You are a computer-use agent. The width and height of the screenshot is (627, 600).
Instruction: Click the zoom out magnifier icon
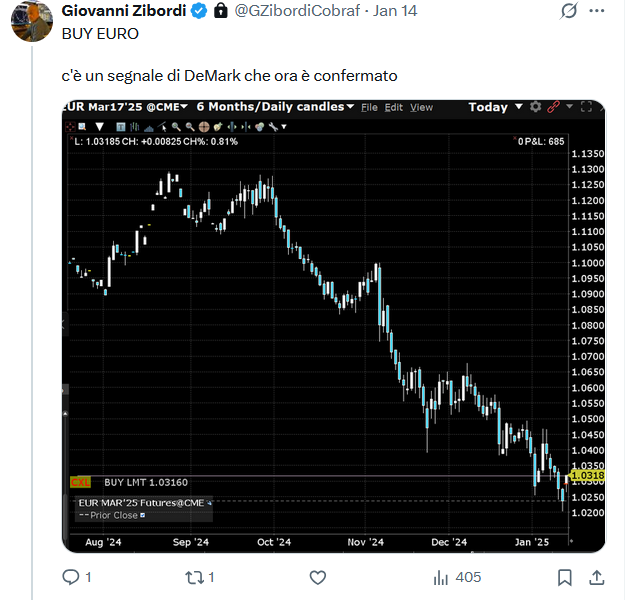pyautogui.click(x=190, y=127)
